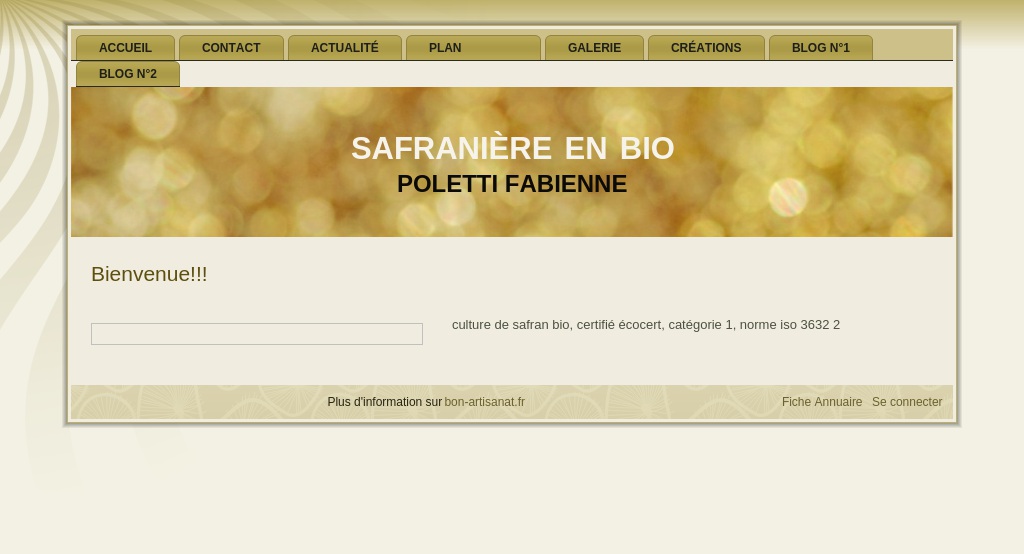Click Se connecter to log in
The image size is (1024, 554).
pyautogui.click(x=907, y=402)
